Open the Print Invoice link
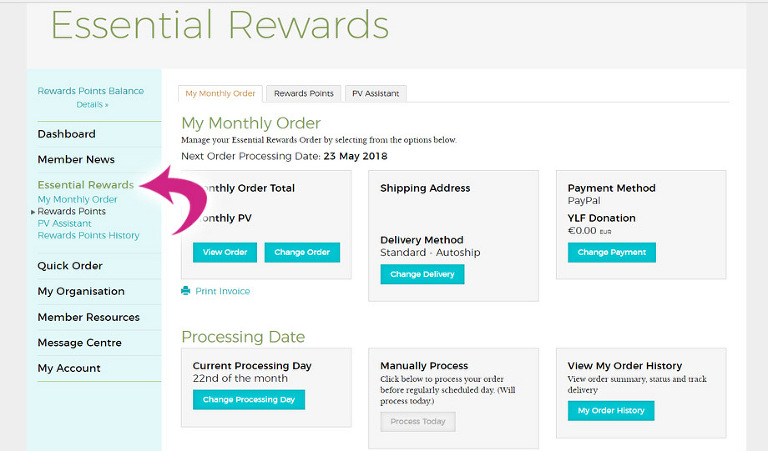Image resolution: width=768 pixels, height=451 pixels. [223, 291]
